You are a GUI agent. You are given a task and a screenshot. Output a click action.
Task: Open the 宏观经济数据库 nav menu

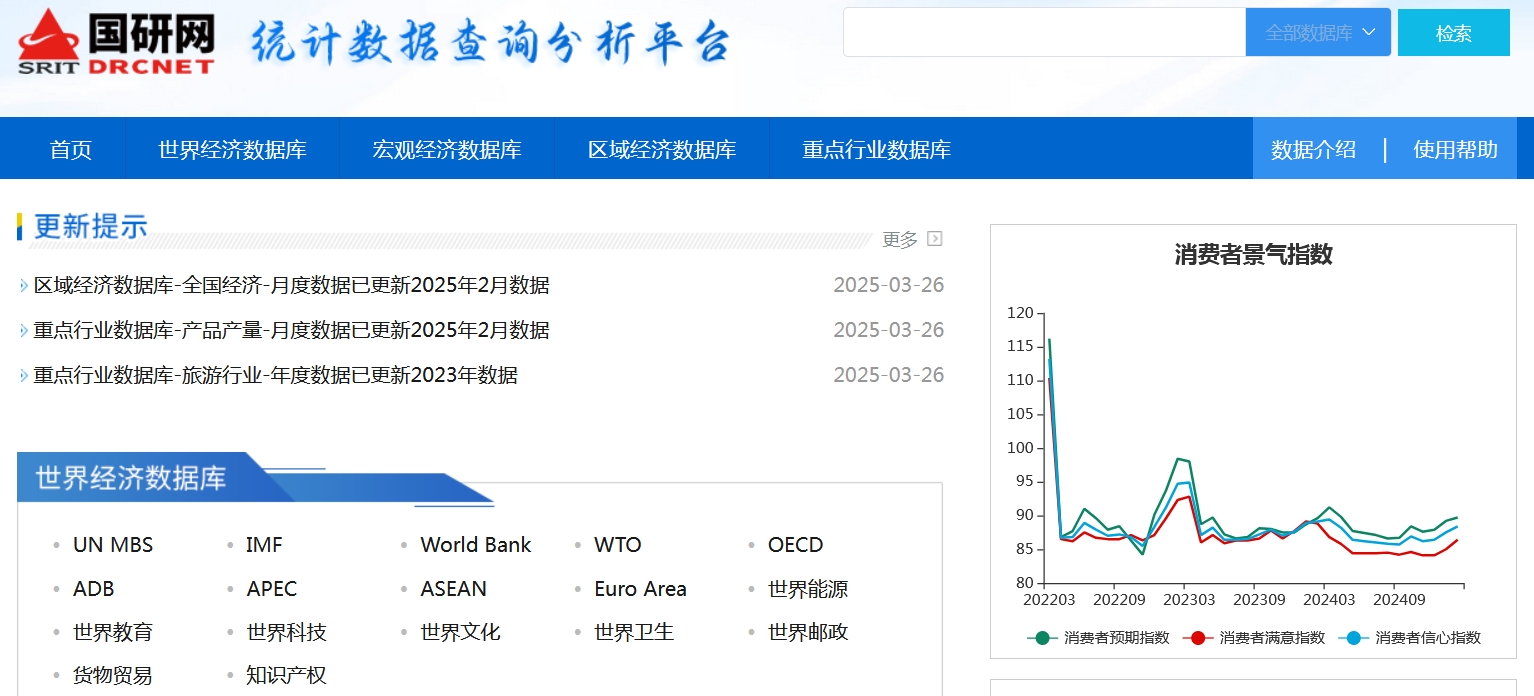pos(447,150)
